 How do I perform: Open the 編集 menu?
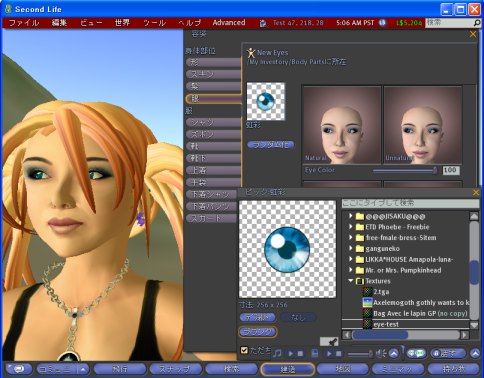tap(60, 23)
